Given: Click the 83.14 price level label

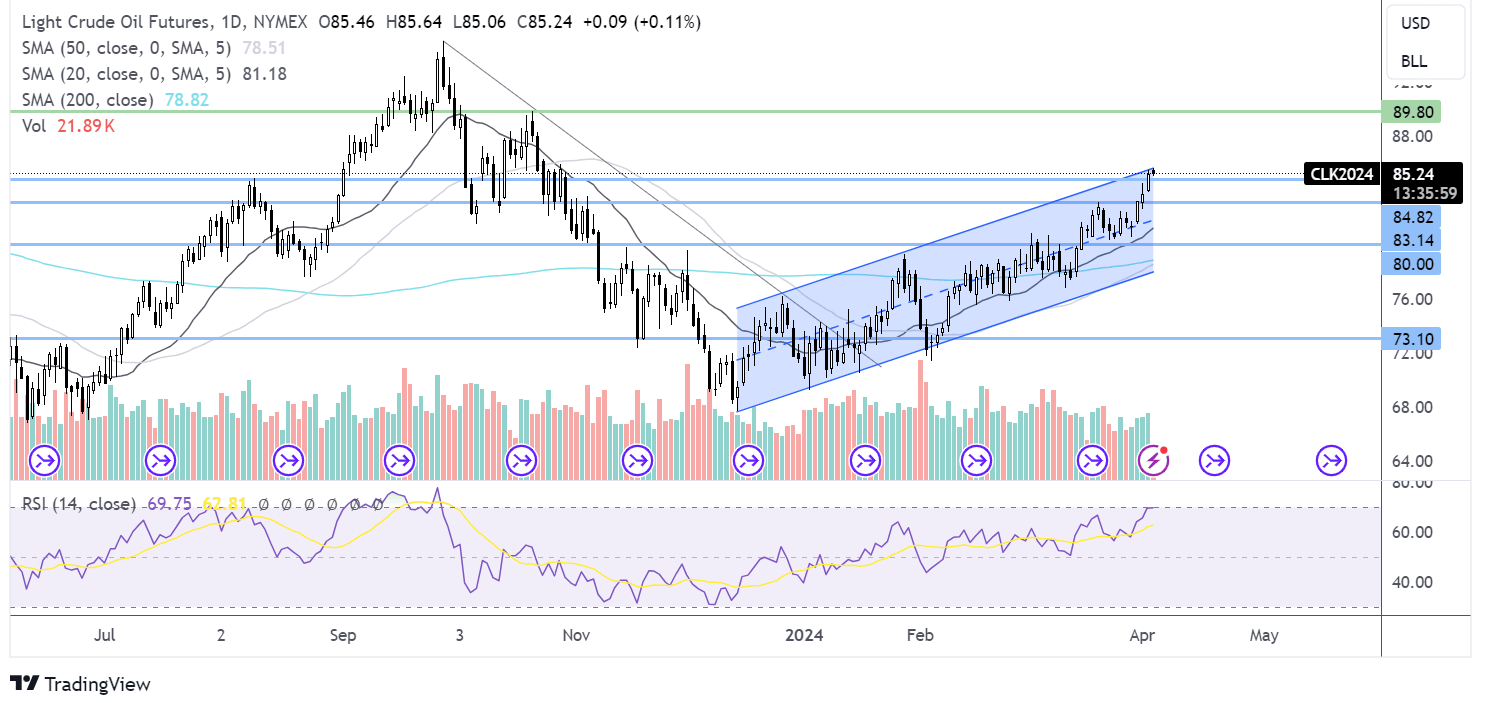Looking at the screenshot, I should tap(1409, 241).
